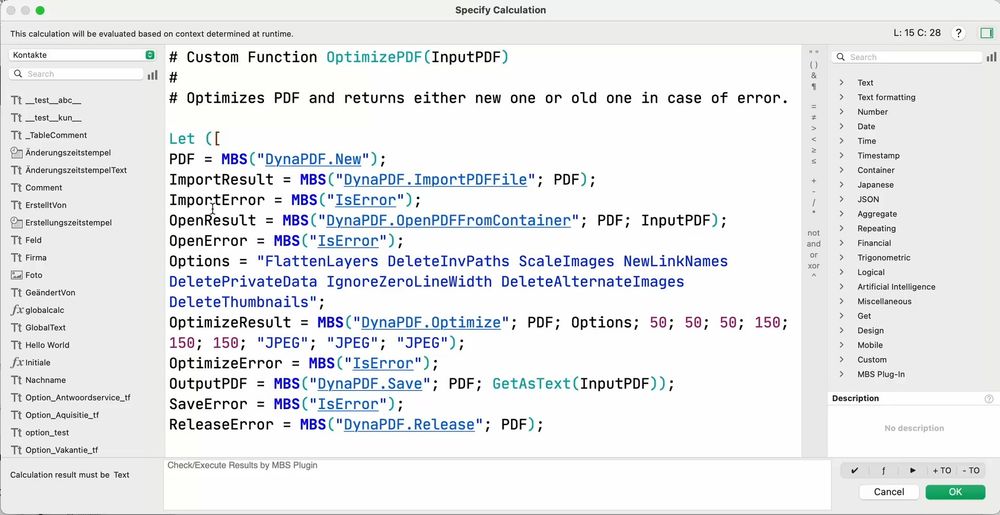Insert the caret power operator
This screenshot has width=1000, height=515.
(814, 276)
